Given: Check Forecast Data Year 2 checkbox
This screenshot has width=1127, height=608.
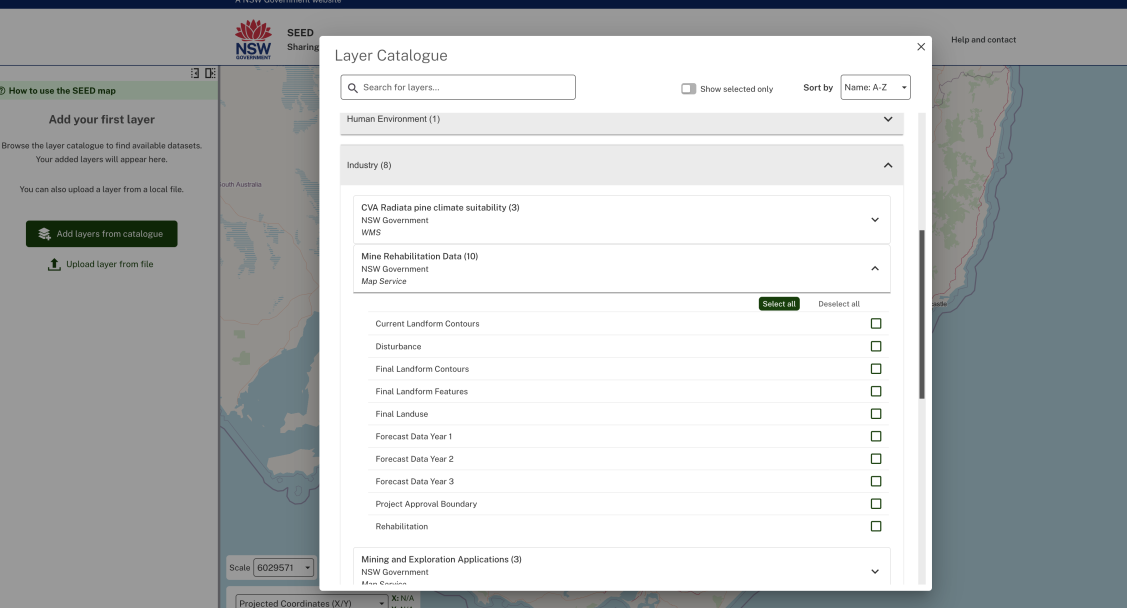Looking at the screenshot, I should pos(875,459).
